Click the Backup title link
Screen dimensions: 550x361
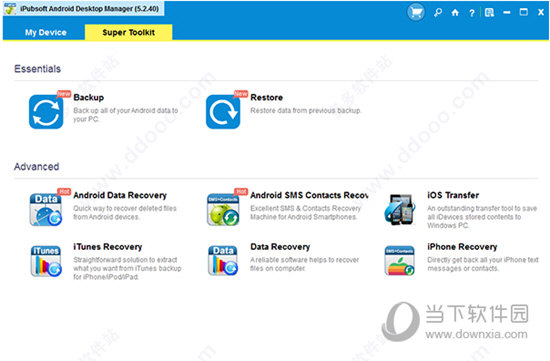[x=89, y=98]
